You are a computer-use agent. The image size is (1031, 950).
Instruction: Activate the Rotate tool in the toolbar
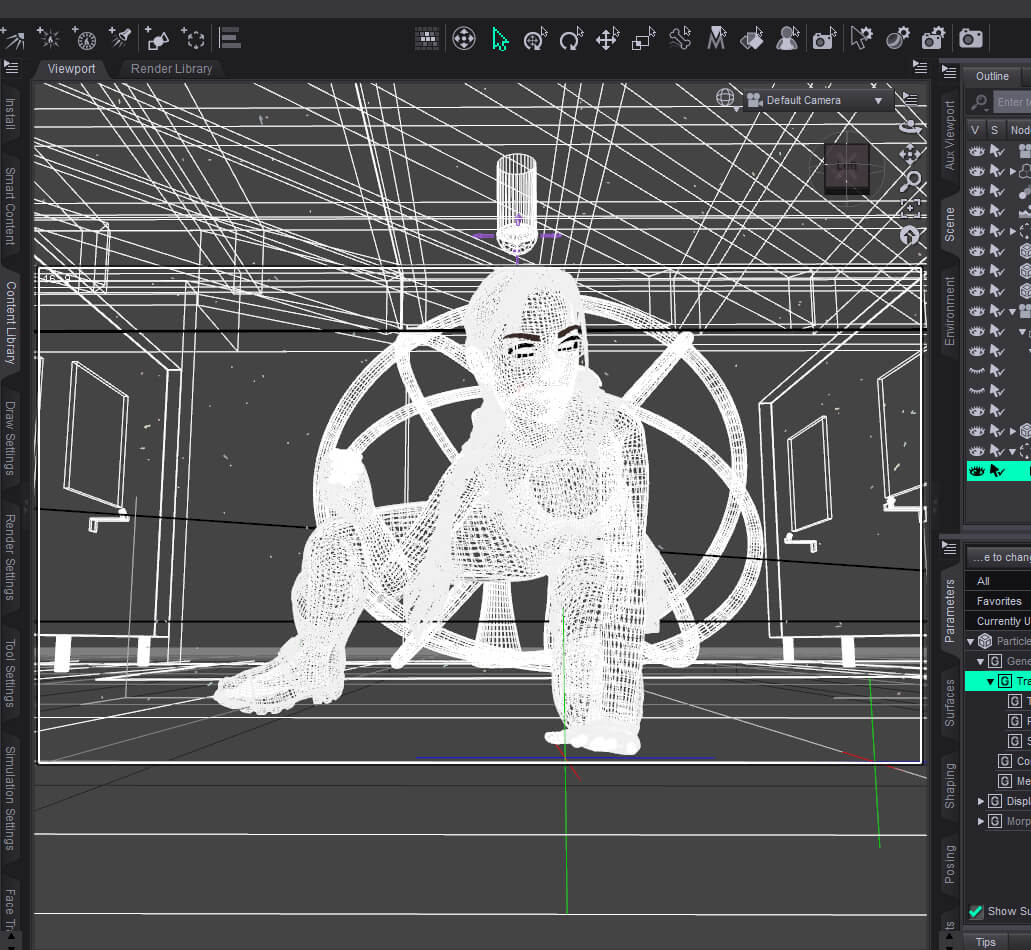tap(571, 39)
